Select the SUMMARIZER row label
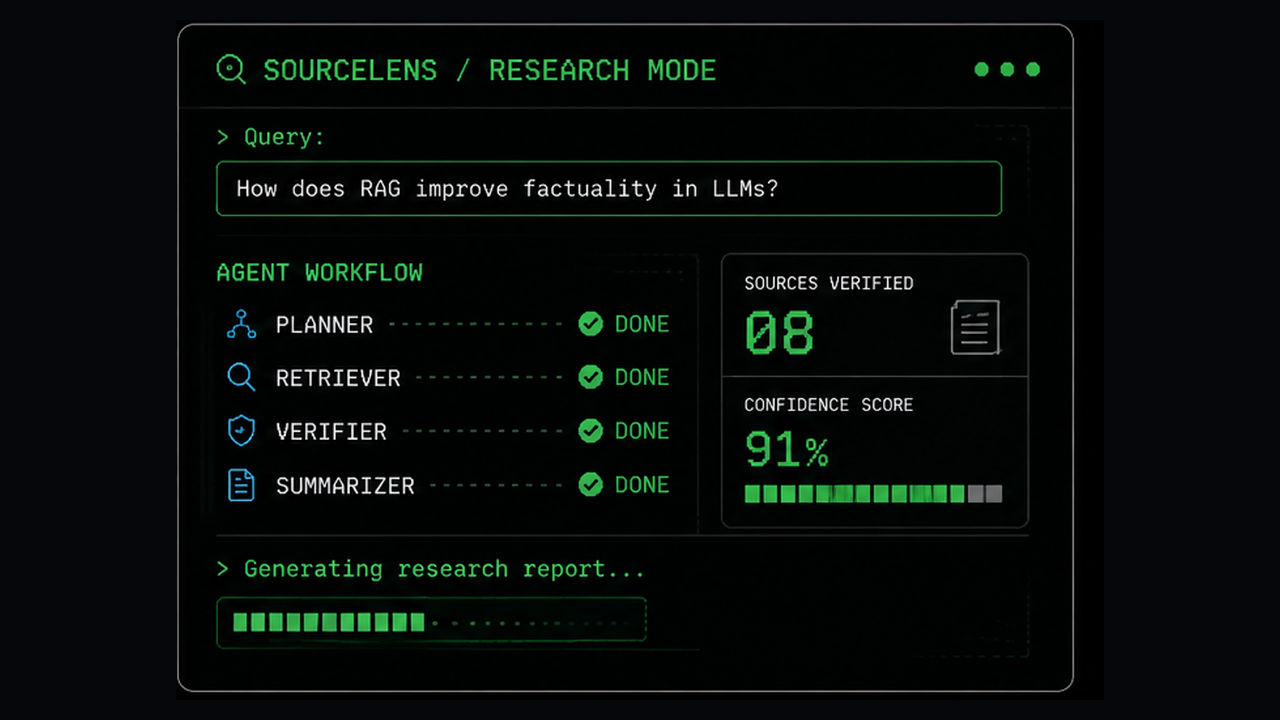The image size is (1280, 720). [x=345, y=486]
